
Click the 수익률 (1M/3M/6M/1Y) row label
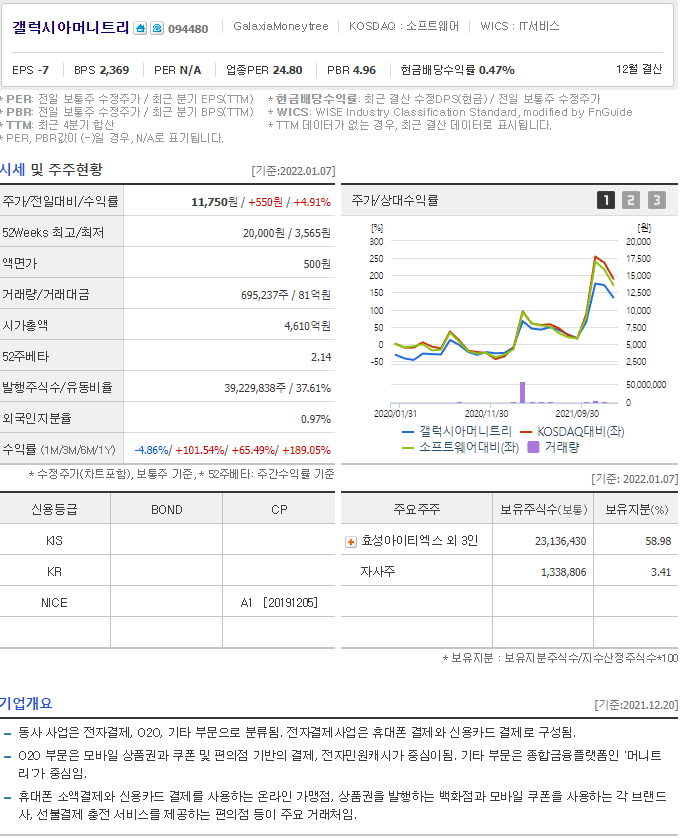click(59, 449)
